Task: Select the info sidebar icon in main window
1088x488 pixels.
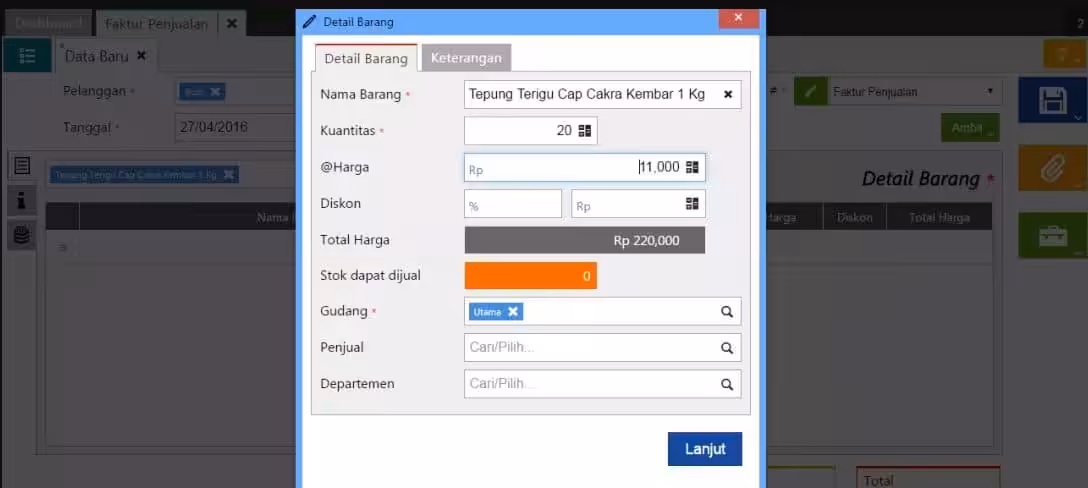Action: (22, 201)
